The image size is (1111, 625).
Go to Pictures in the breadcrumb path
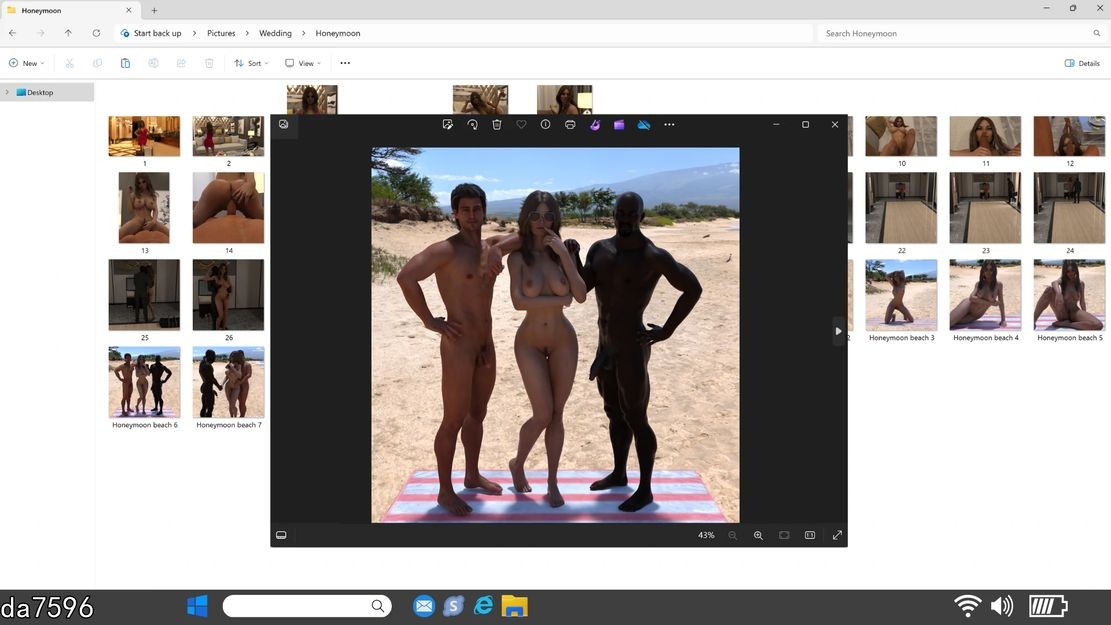pyautogui.click(x=221, y=33)
